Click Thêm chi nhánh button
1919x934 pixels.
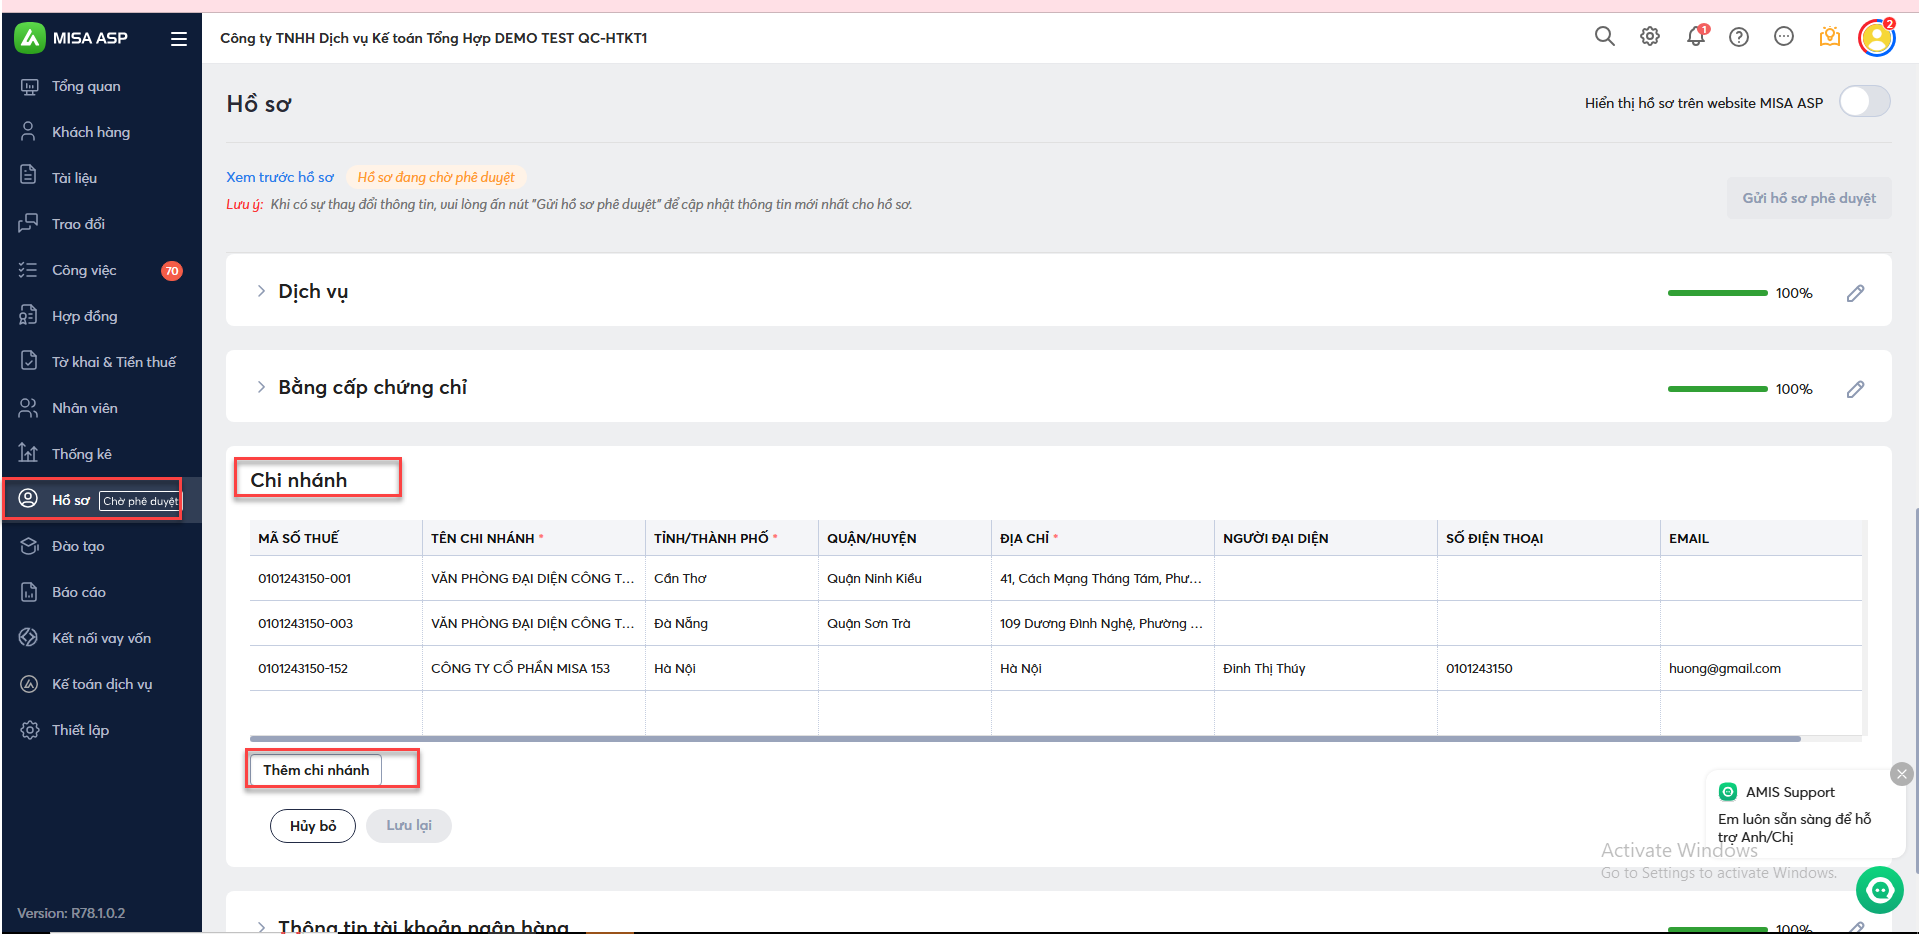tap(316, 770)
